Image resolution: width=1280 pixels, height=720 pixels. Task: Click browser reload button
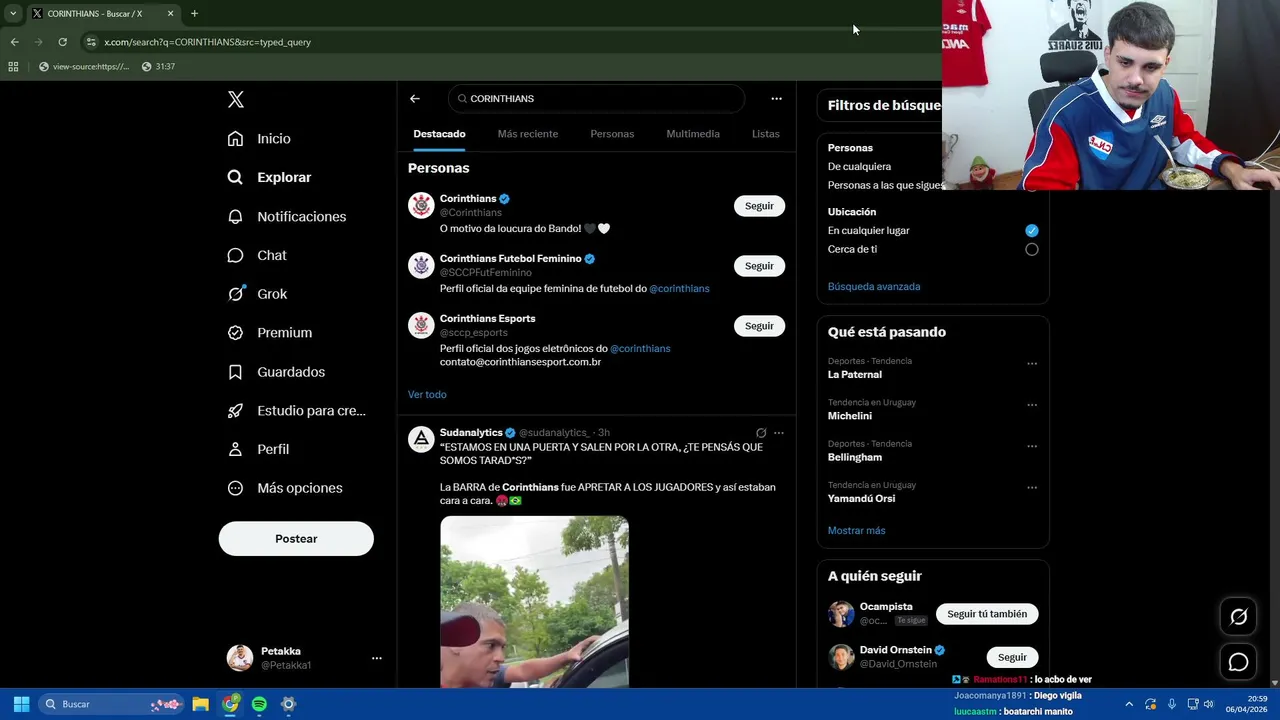tap(62, 42)
